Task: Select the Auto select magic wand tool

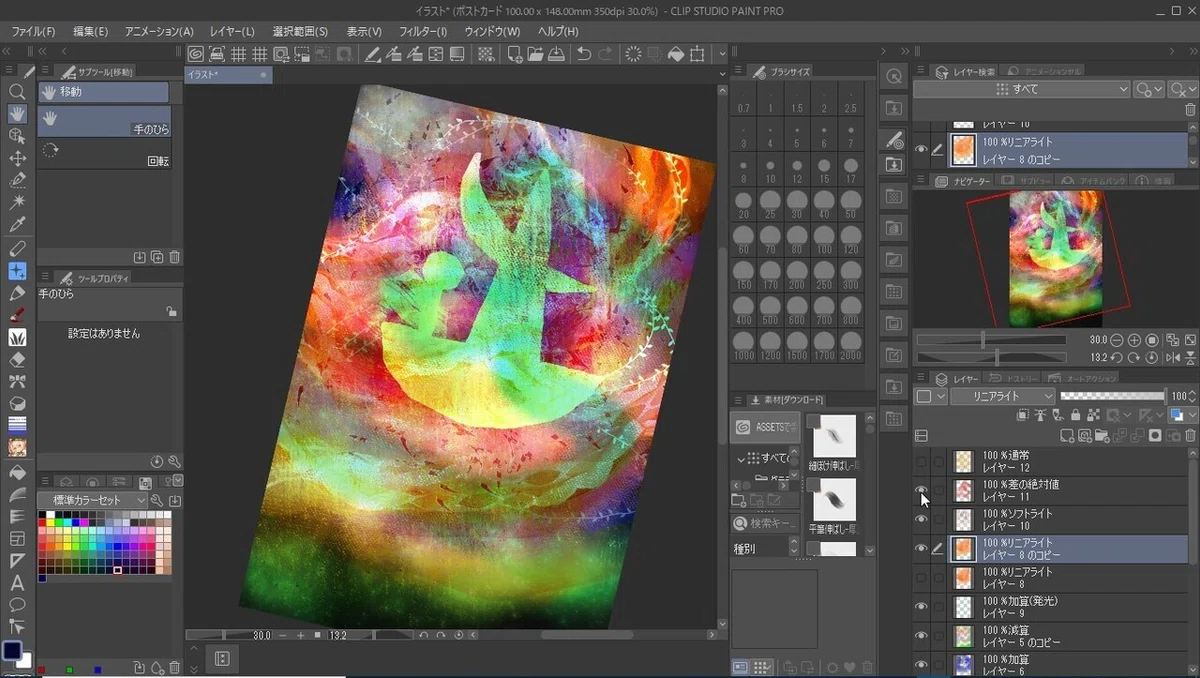Action: 17,203
